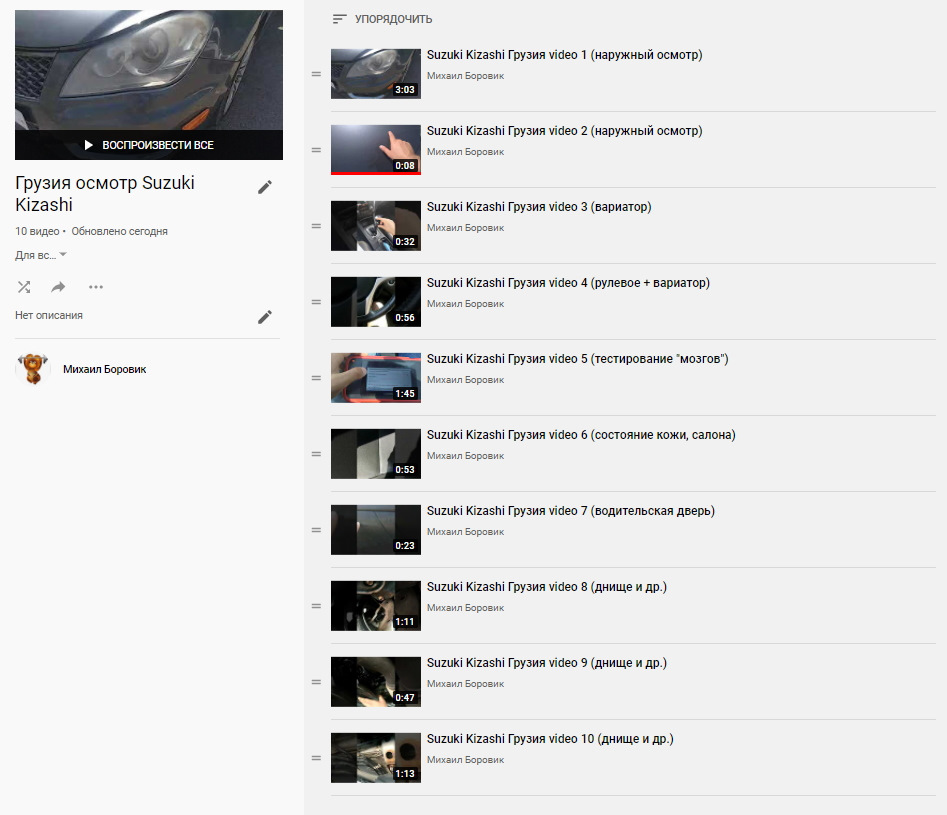Click the 0:32 thumbnail of video 3
Image resolution: width=947 pixels, height=815 pixels.
376,226
